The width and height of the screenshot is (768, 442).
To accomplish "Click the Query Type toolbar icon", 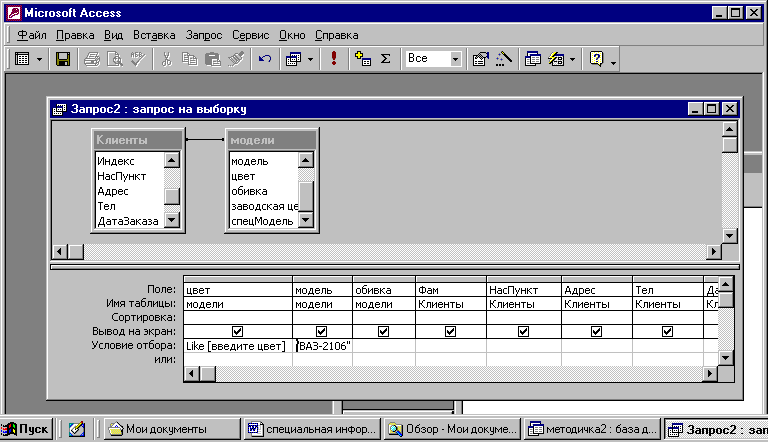I will point(293,59).
